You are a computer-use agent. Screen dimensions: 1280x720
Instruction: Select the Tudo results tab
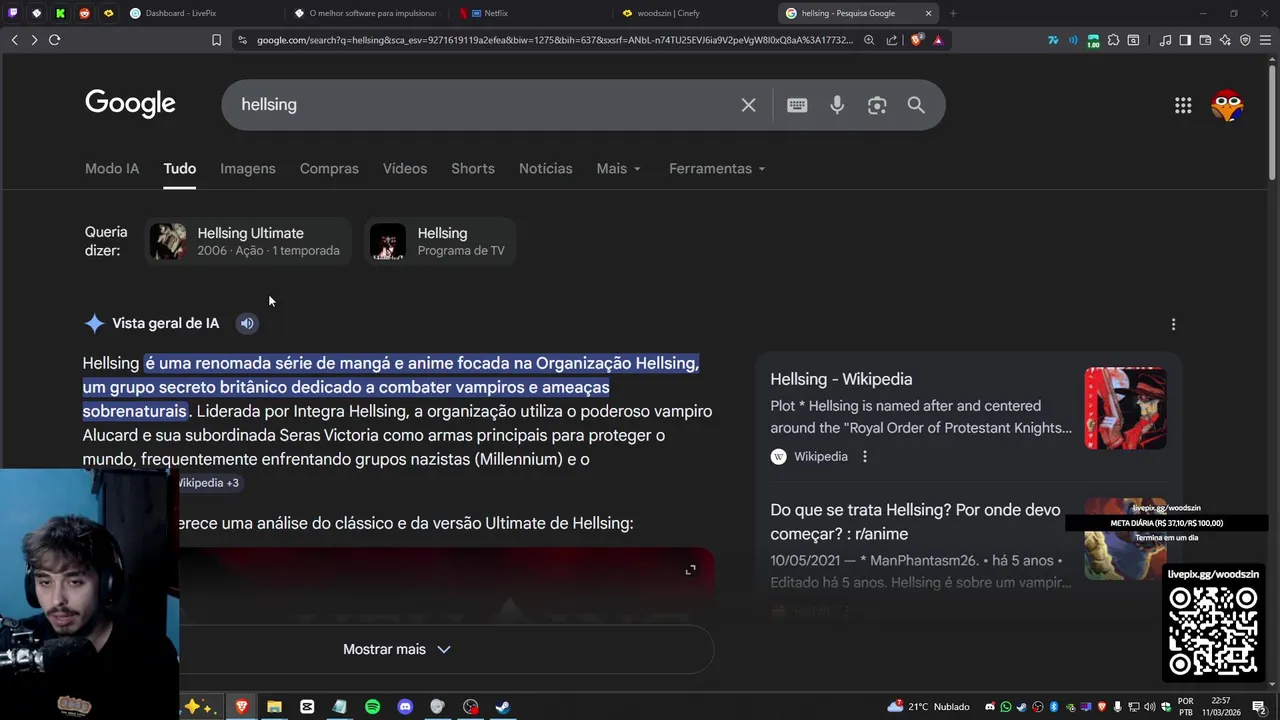180,168
